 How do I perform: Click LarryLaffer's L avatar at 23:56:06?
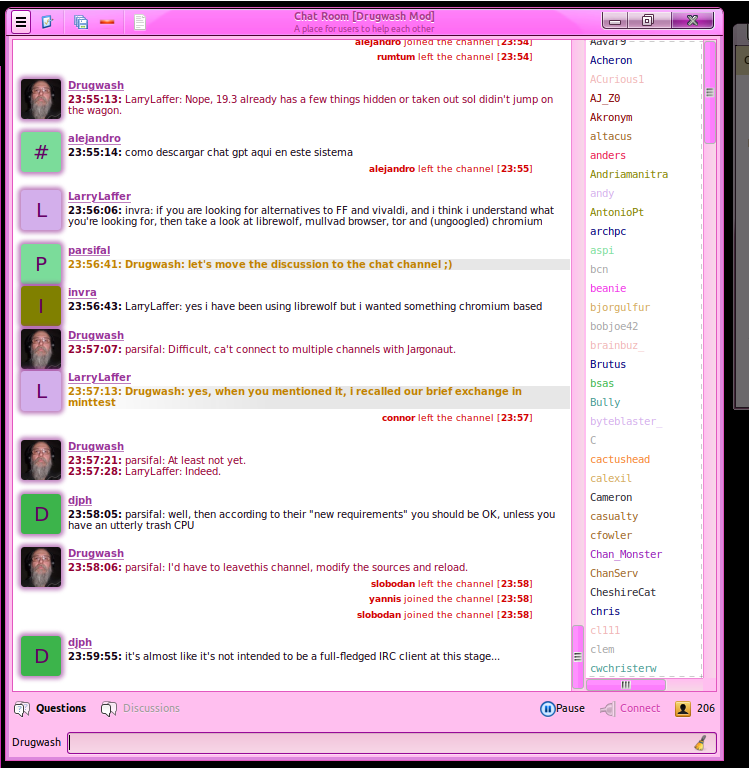click(41, 210)
